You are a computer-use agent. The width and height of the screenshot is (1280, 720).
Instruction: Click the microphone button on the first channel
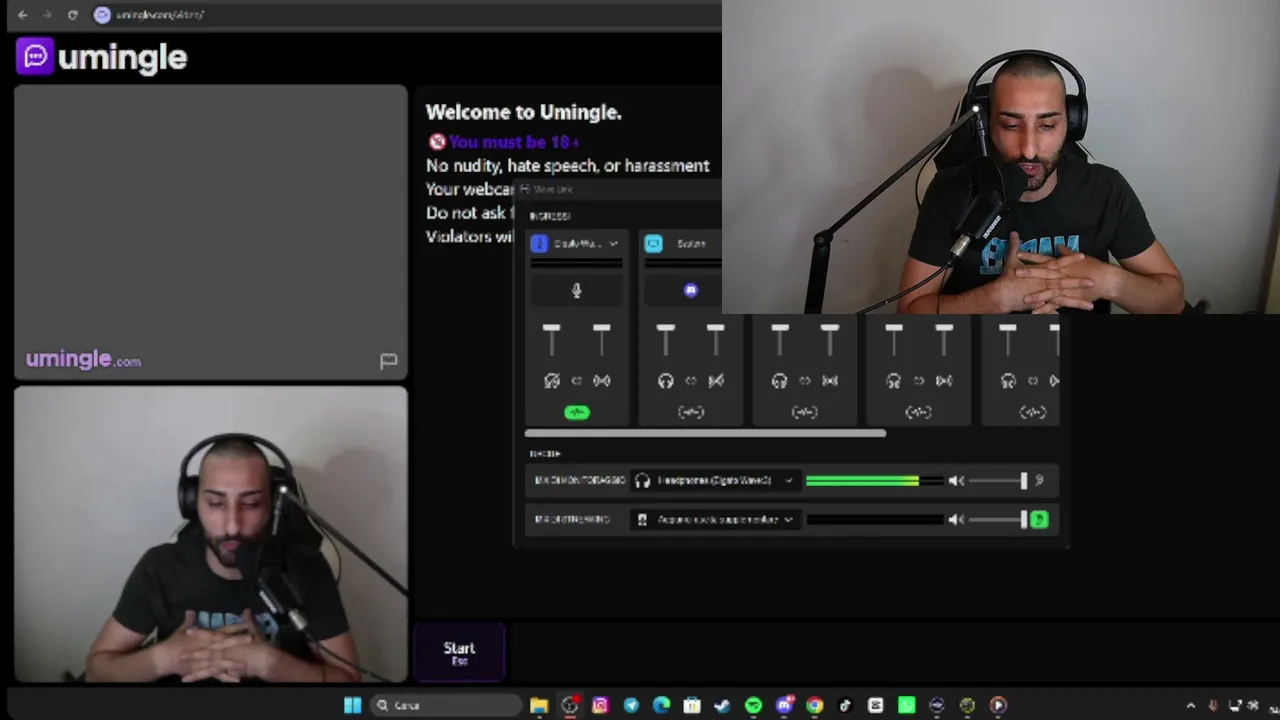[x=576, y=290]
